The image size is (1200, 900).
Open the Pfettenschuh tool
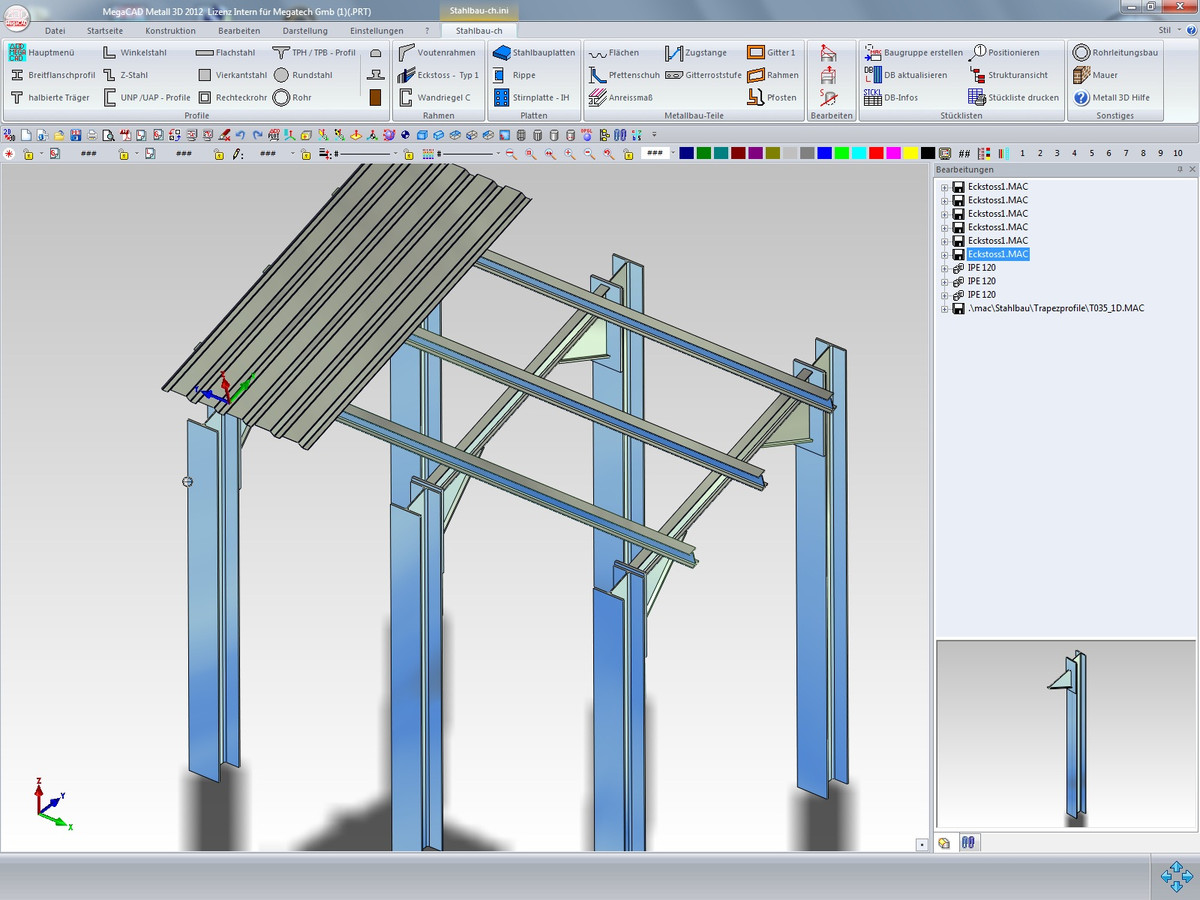[x=624, y=75]
